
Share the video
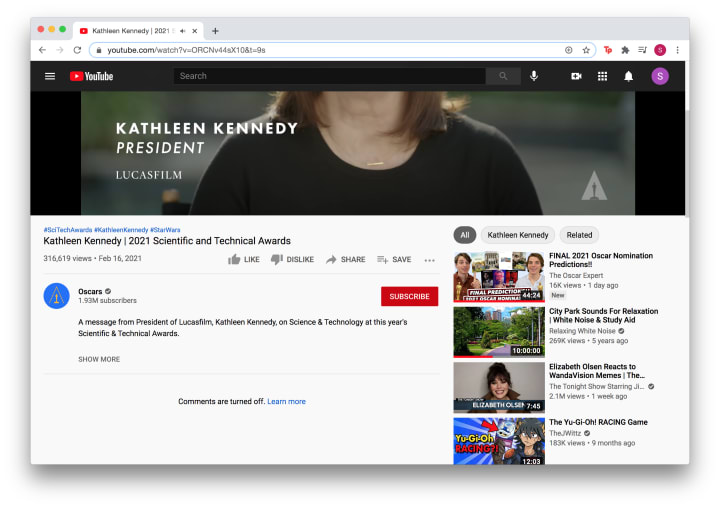(346, 260)
